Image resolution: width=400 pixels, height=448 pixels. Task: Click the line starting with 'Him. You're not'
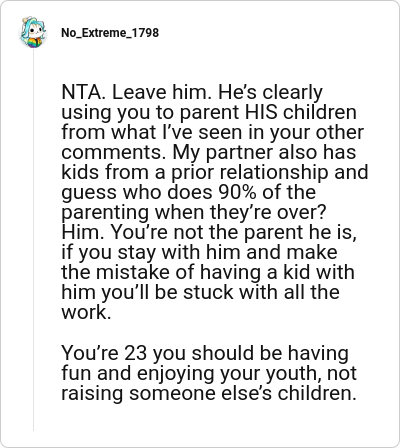pyautogui.click(x=209, y=232)
